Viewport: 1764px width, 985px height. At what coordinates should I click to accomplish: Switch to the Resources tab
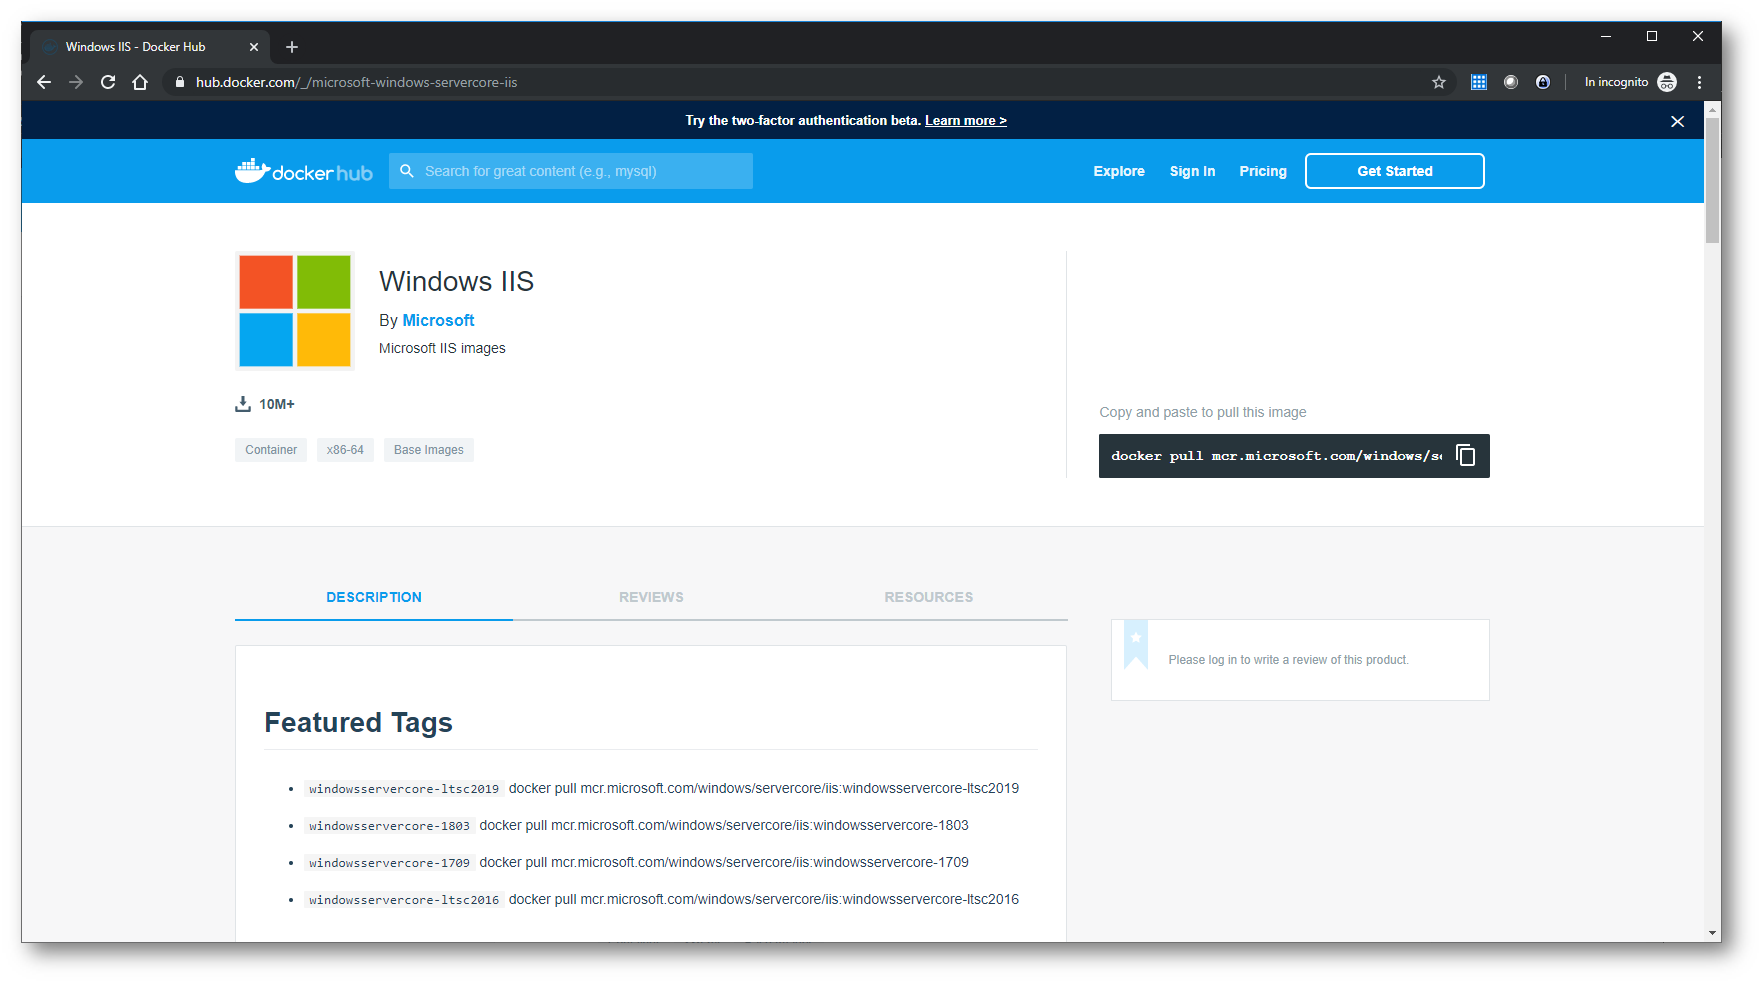(929, 597)
